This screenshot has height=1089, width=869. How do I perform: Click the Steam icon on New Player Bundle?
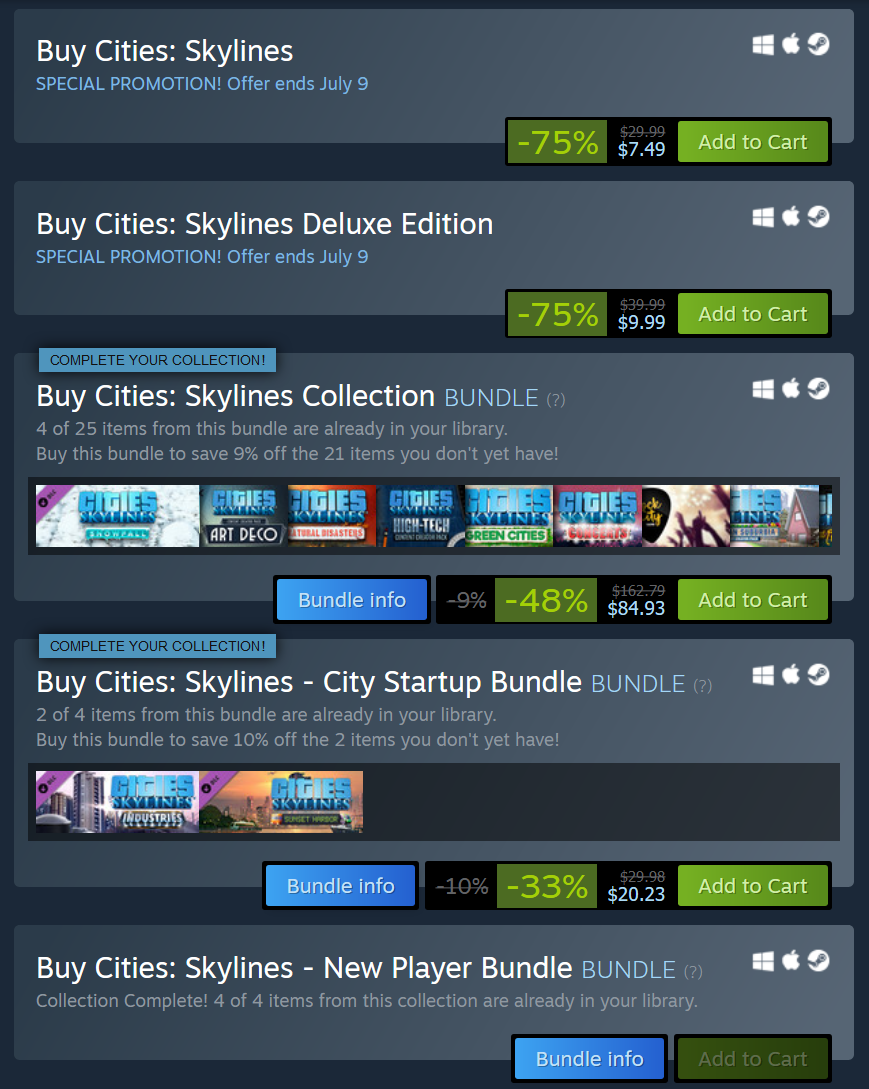(818, 961)
